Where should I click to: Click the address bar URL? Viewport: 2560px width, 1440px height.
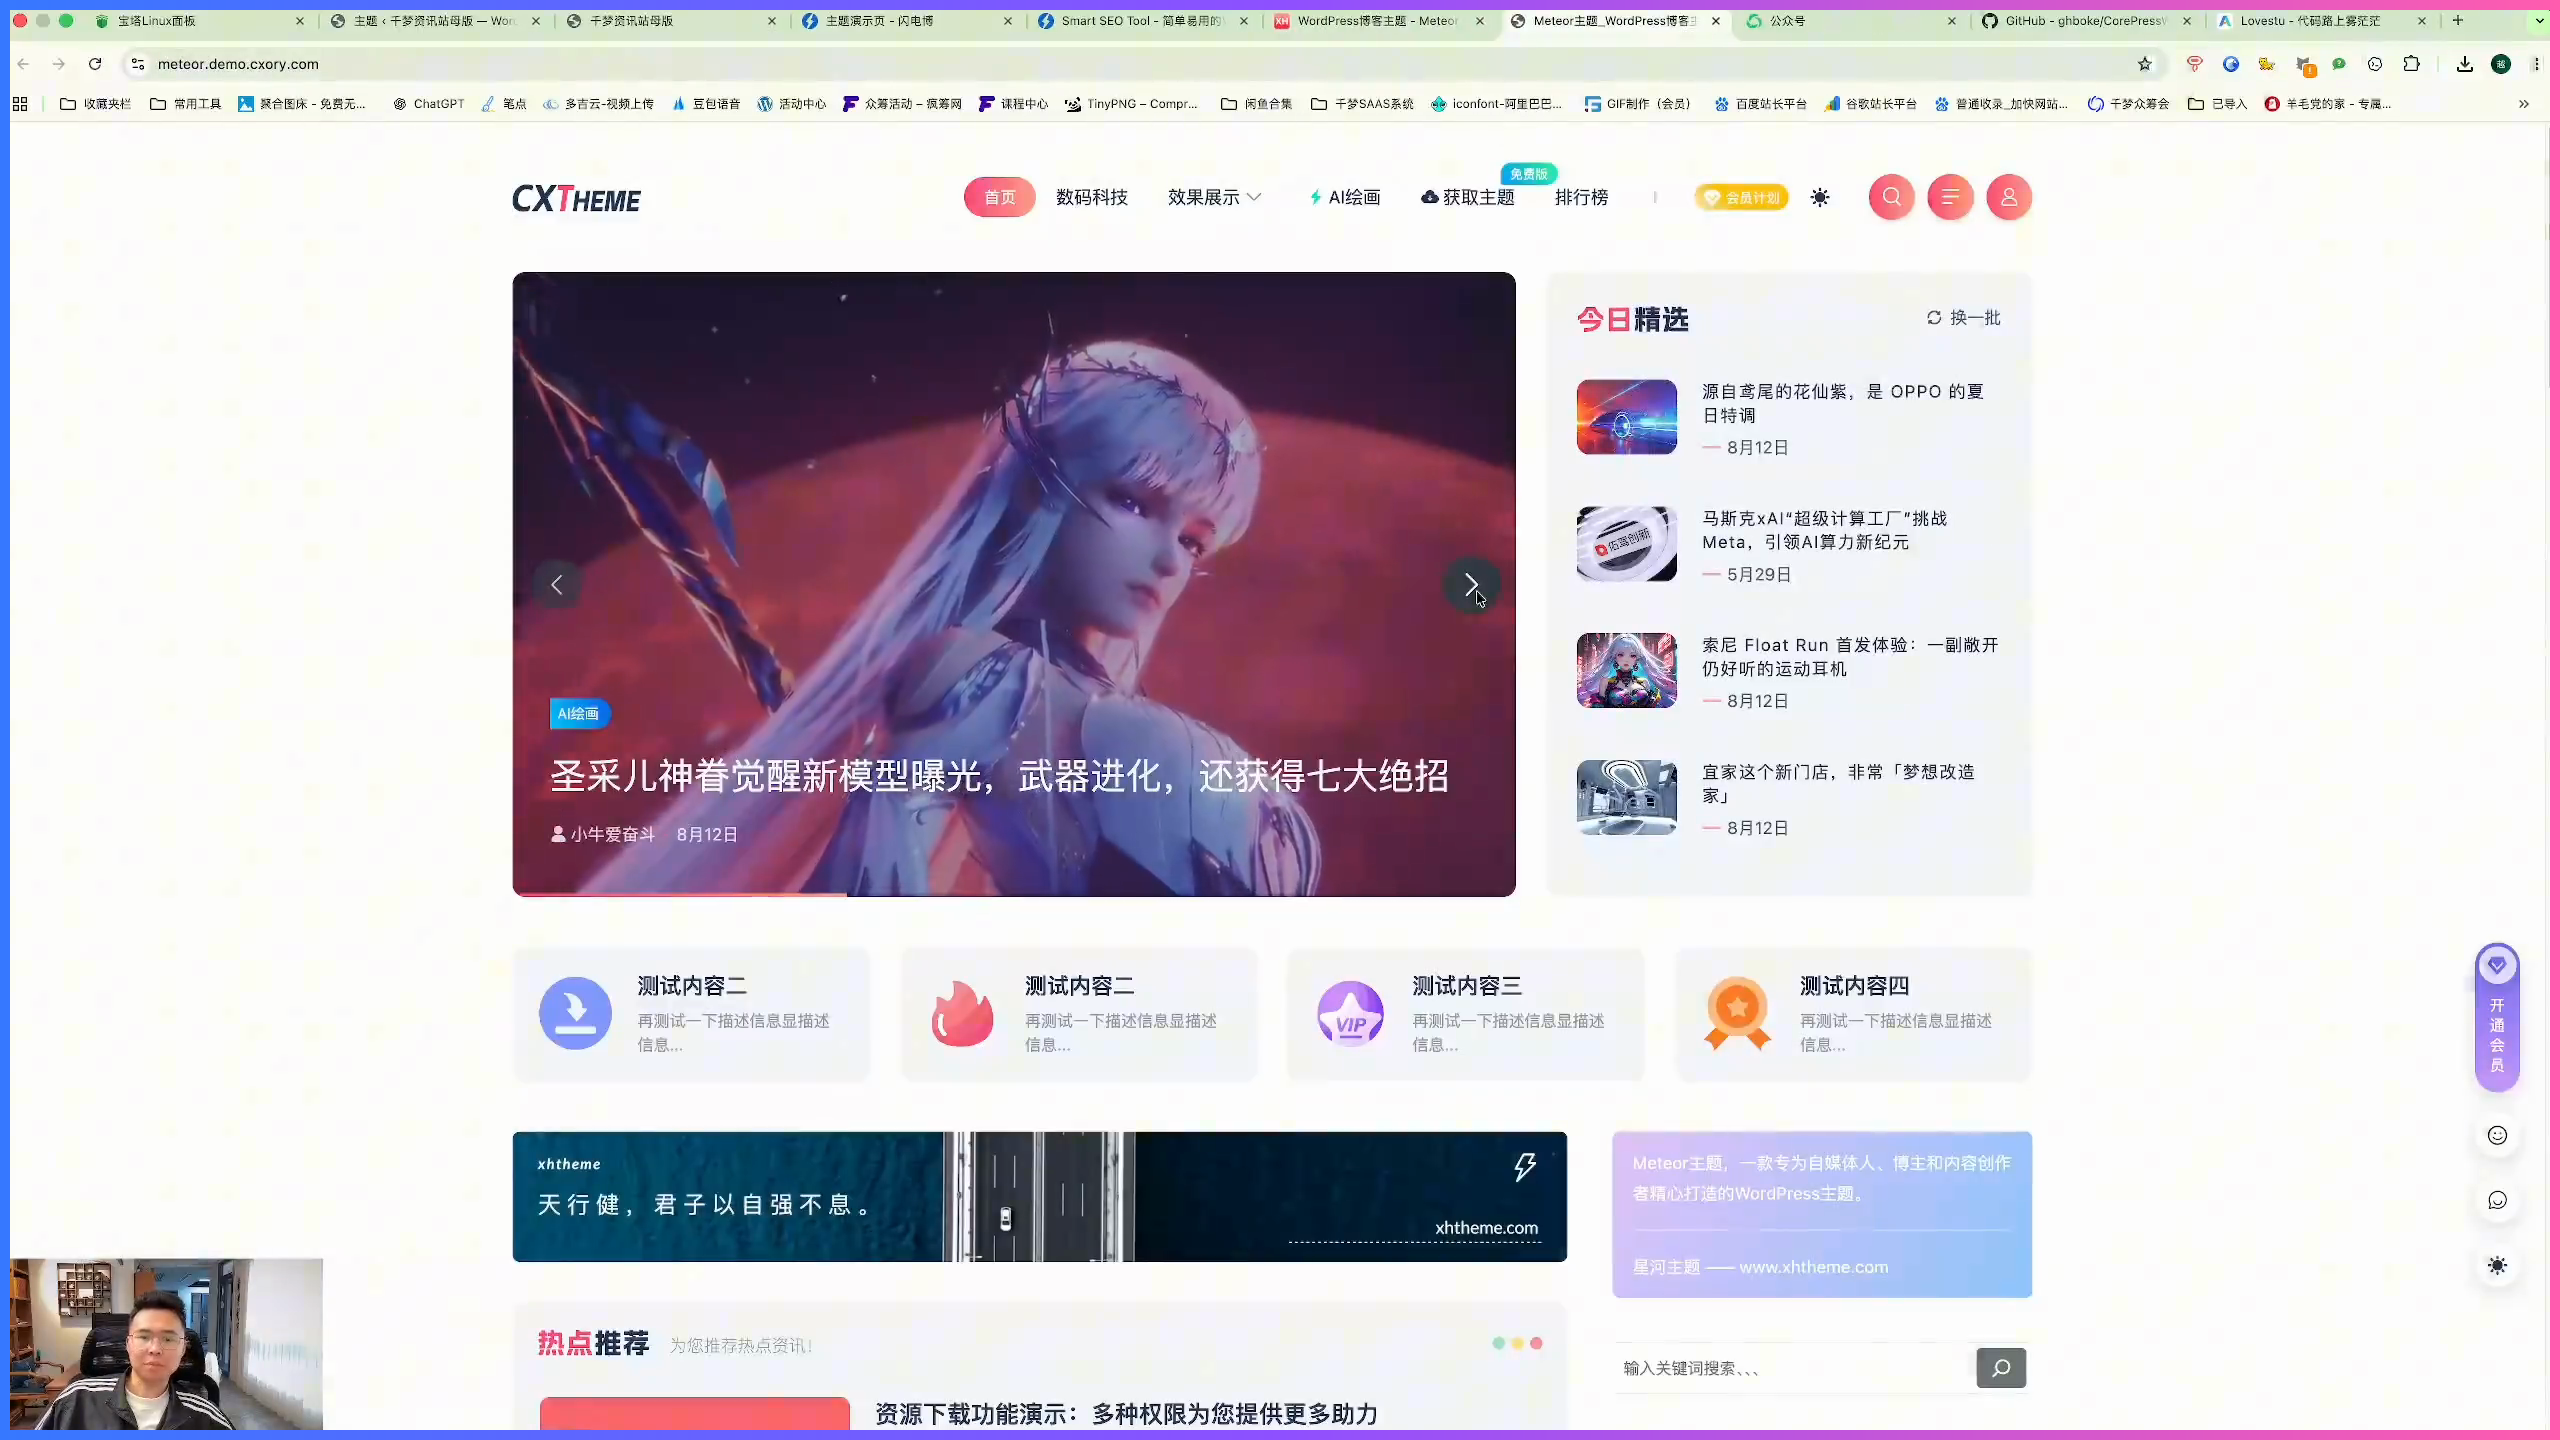(x=238, y=64)
